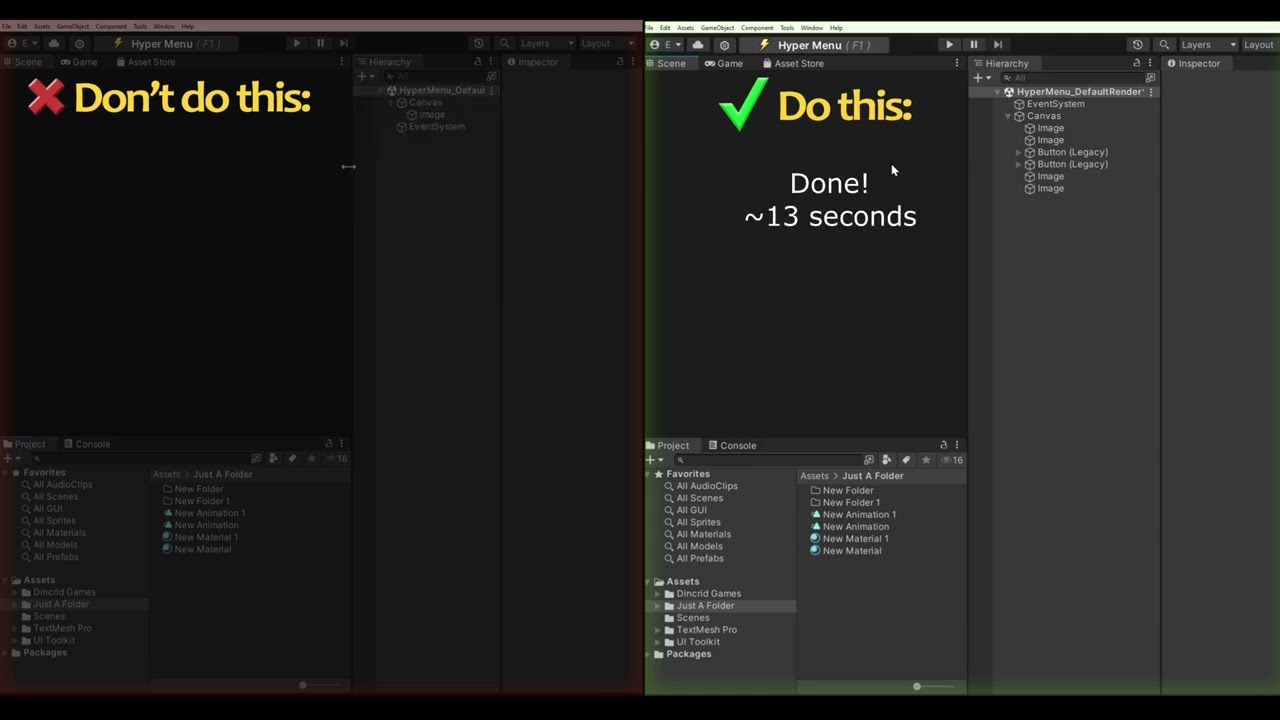Open undo history icon in right window
1280x720 pixels.
pyautogui.click(x=1137, y=44)
